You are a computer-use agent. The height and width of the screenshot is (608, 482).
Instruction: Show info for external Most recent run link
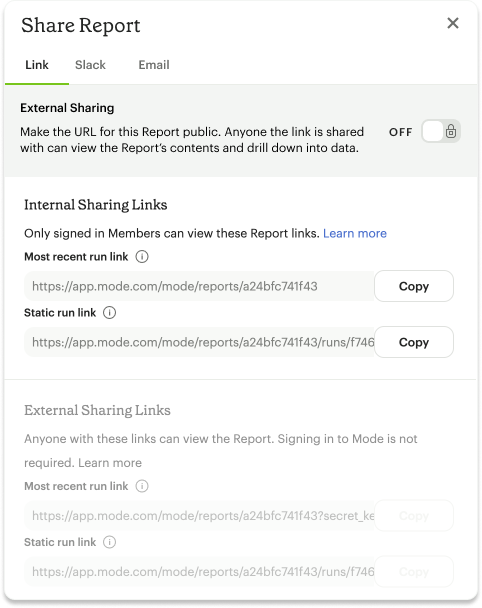(x=142, y=486)
